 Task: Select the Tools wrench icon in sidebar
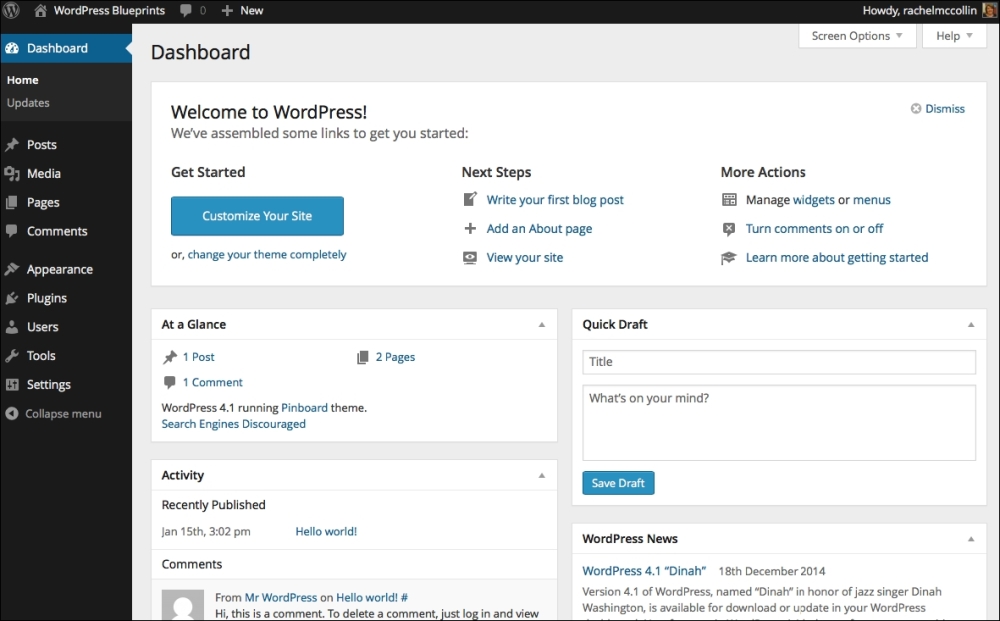point(12,356)
